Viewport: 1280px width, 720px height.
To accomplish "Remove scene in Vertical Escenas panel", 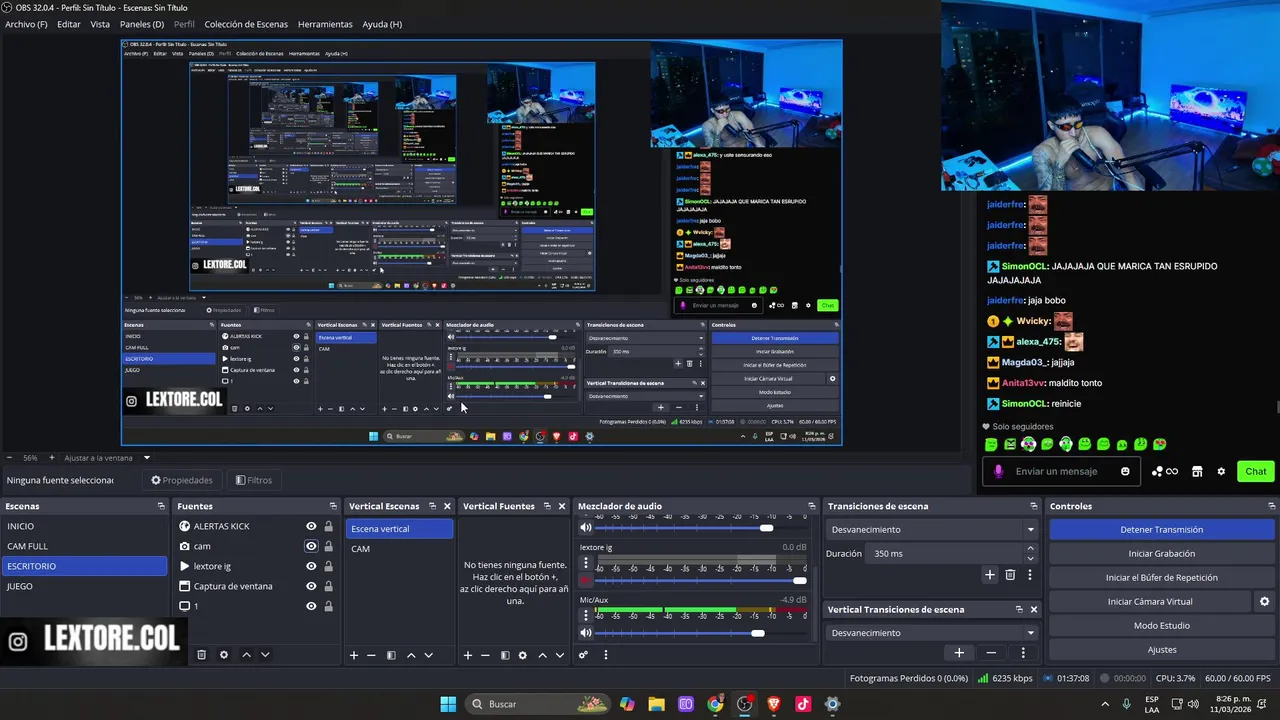I will [x=371, y=655].
